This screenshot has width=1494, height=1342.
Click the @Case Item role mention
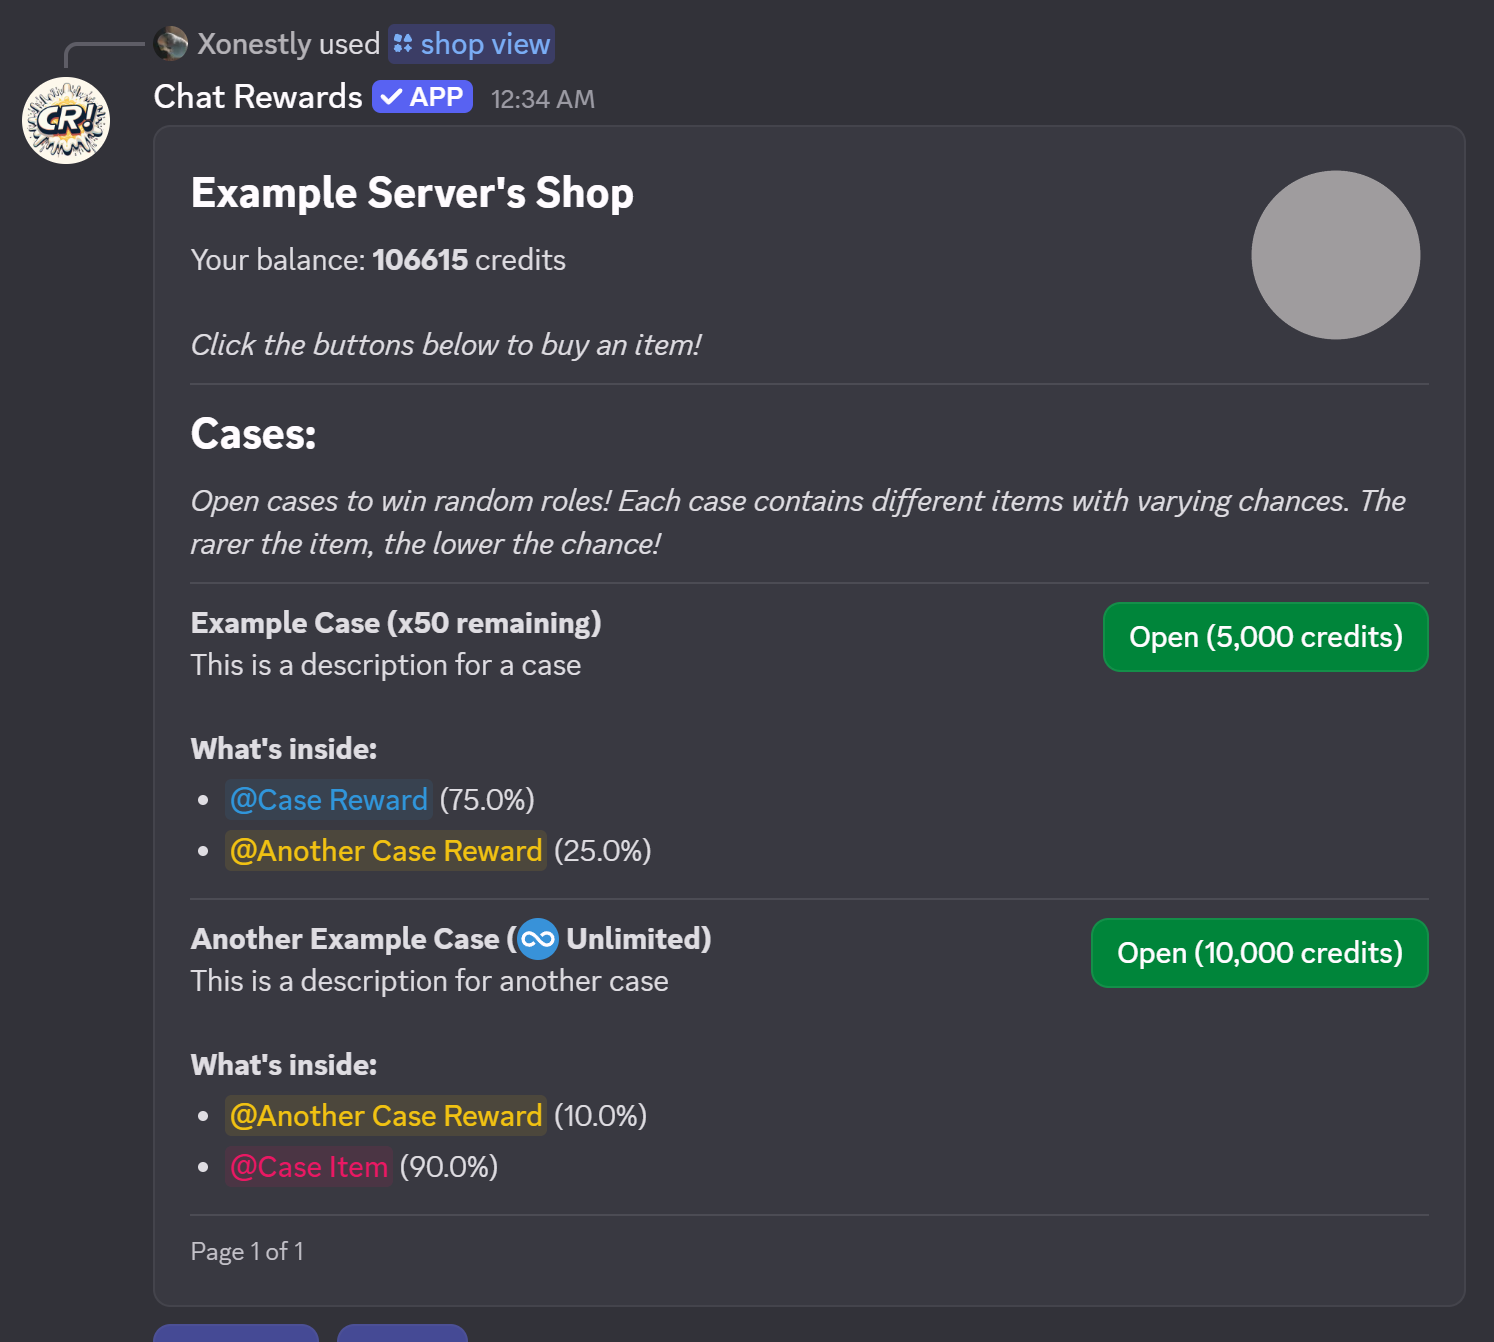click(308, 1166)
